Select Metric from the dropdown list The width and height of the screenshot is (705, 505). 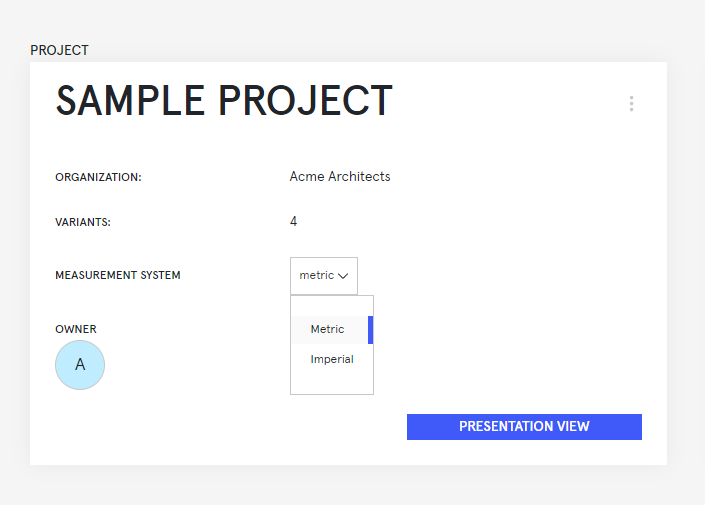(328, 330)
